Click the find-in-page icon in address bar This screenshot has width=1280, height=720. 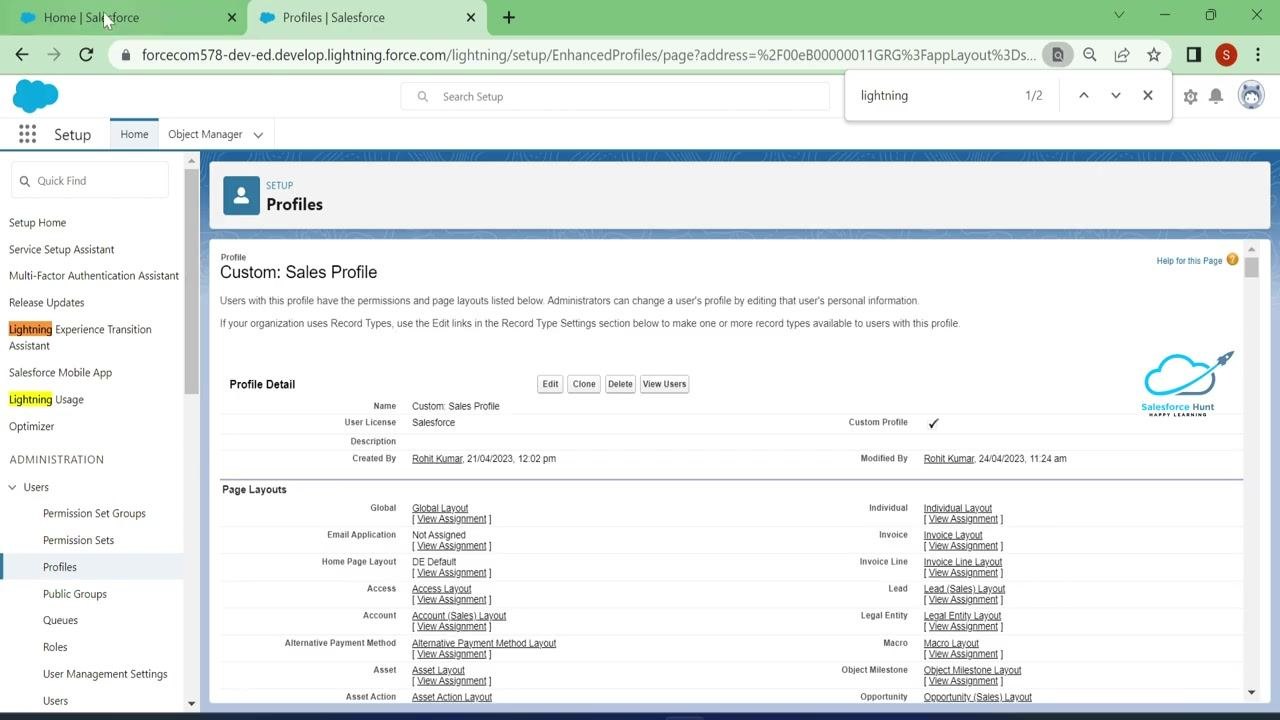[1057, 55]
